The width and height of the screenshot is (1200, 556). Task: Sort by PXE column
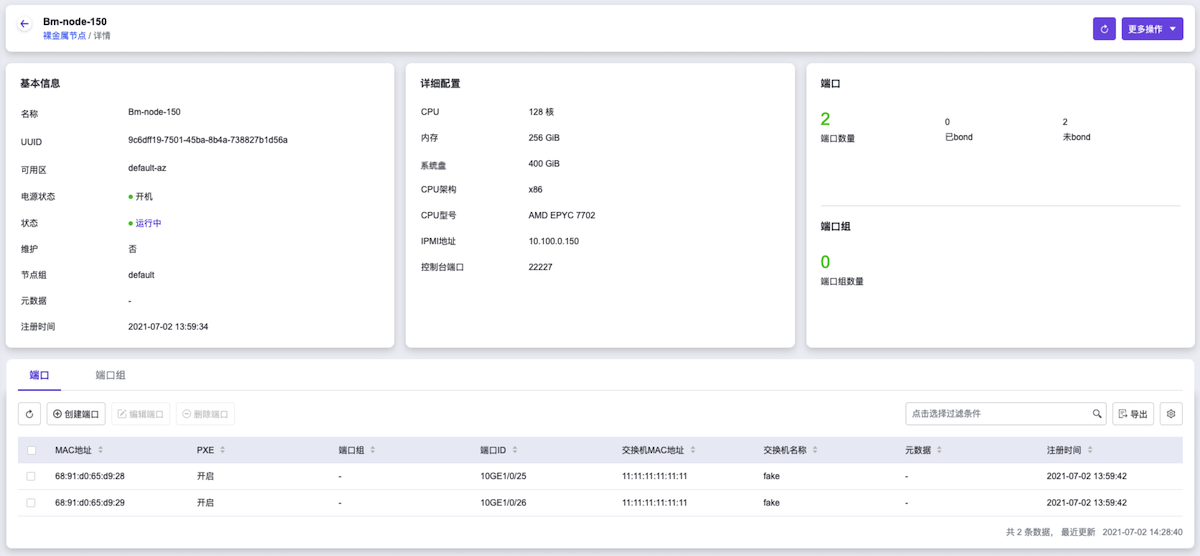[x=222, y=450]
